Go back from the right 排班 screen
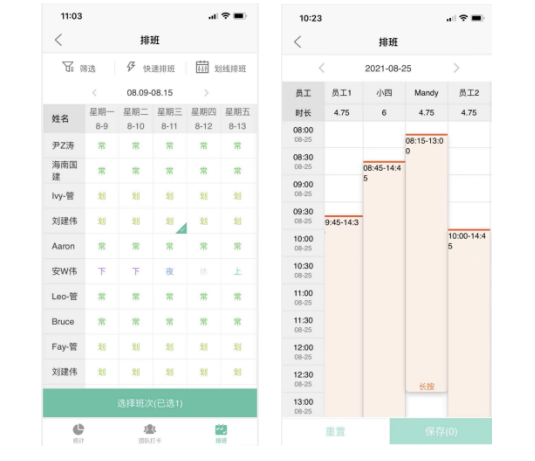 298,42
